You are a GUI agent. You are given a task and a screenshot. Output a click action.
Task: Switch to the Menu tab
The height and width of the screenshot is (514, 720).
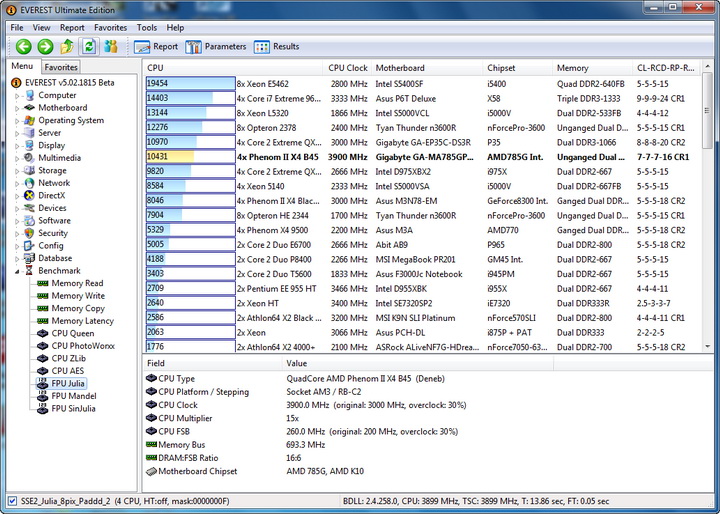(x=22, y=66)
